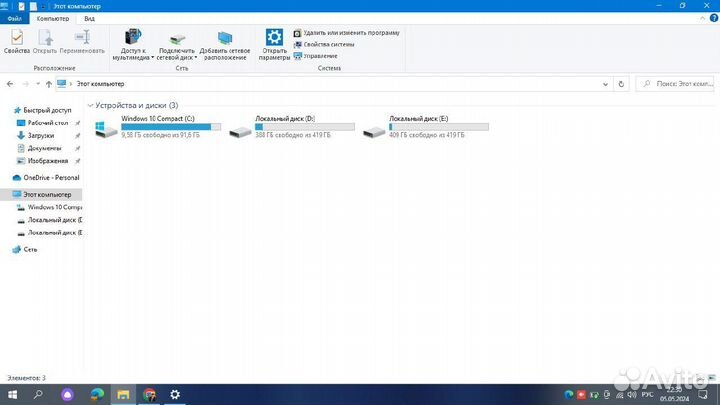Click the Up arrow navigation icon
720x405 pixels.
point(49,84)
